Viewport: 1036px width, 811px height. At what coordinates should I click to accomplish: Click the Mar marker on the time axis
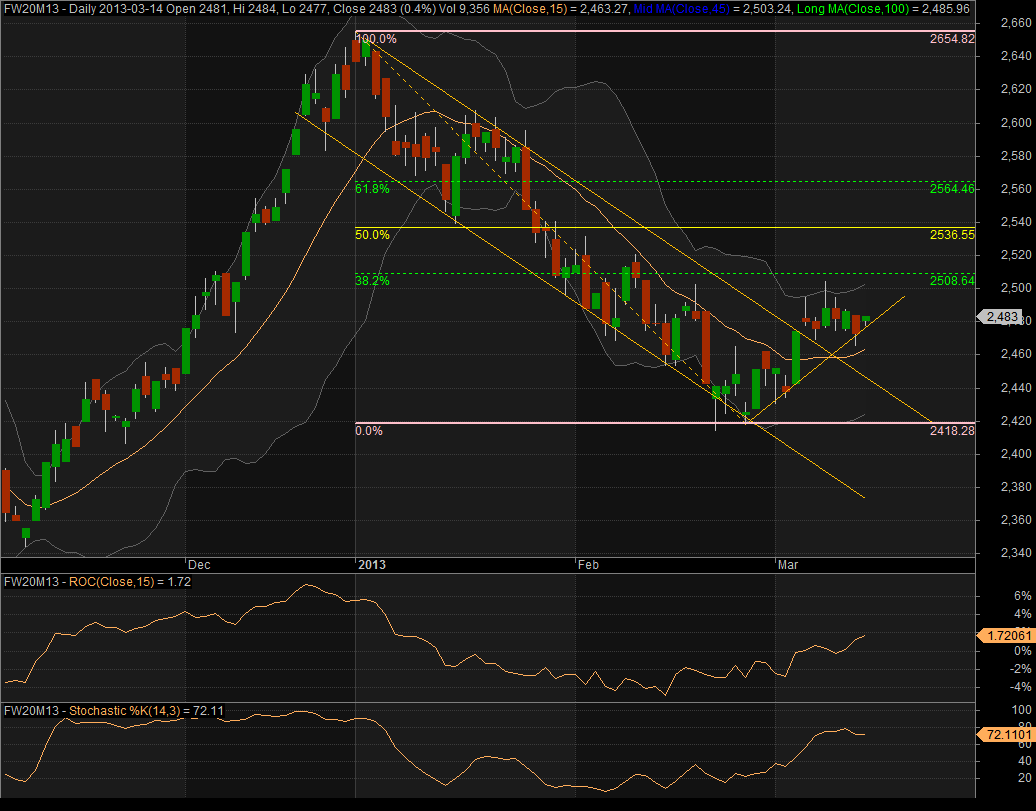point(789,564)
